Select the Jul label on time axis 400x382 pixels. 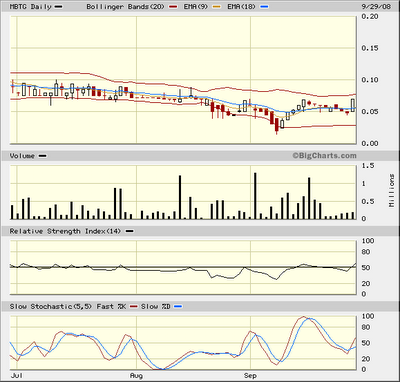coord(17,376)
